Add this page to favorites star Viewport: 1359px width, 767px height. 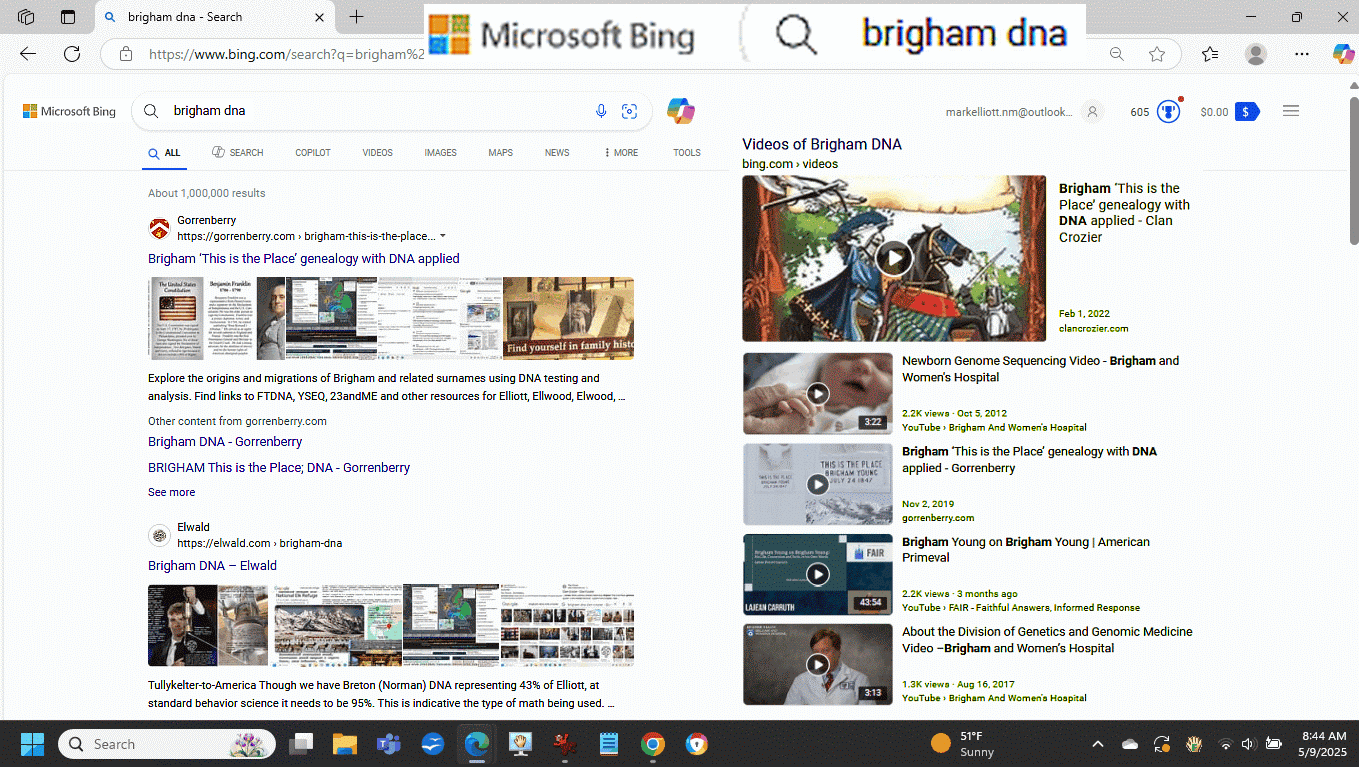click(1157, 54)
